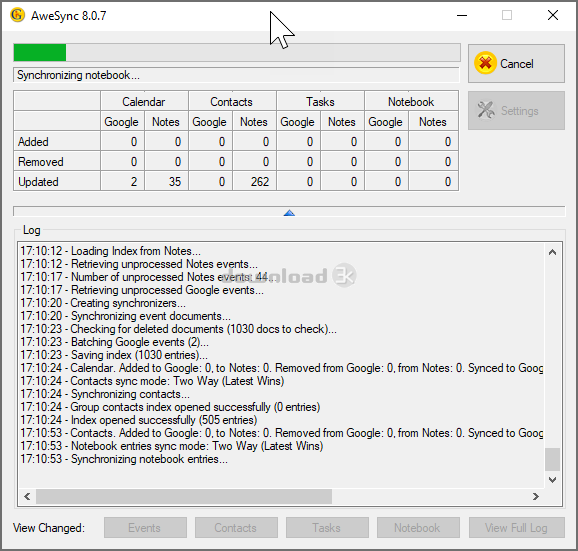Click log line 'Retrieving unprocessed Google events...'
Image resolution: width=578 pixels, height=551 pixels.
pos(142,290)
